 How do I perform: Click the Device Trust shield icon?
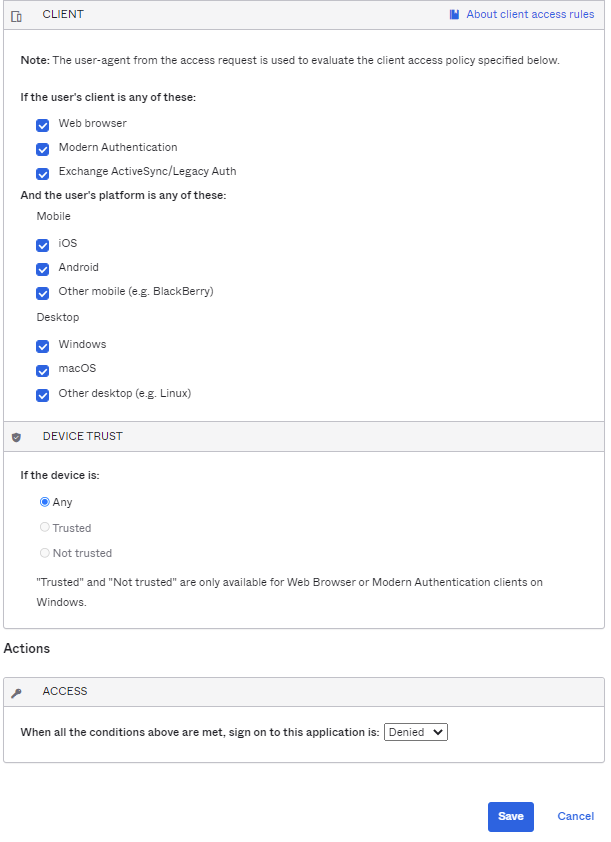16,437
